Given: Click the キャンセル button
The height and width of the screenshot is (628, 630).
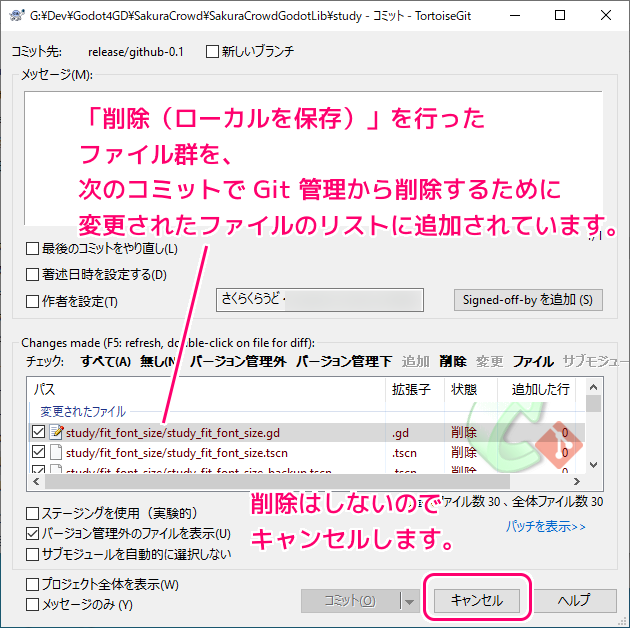Looking at the screenshot, I should point(476,600).
